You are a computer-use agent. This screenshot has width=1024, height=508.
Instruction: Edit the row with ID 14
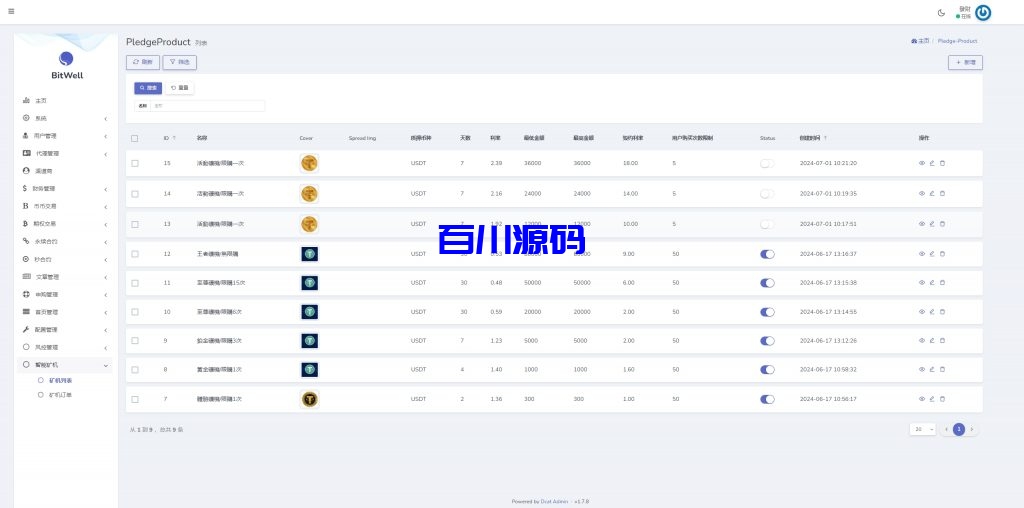(x=932, y=193)
